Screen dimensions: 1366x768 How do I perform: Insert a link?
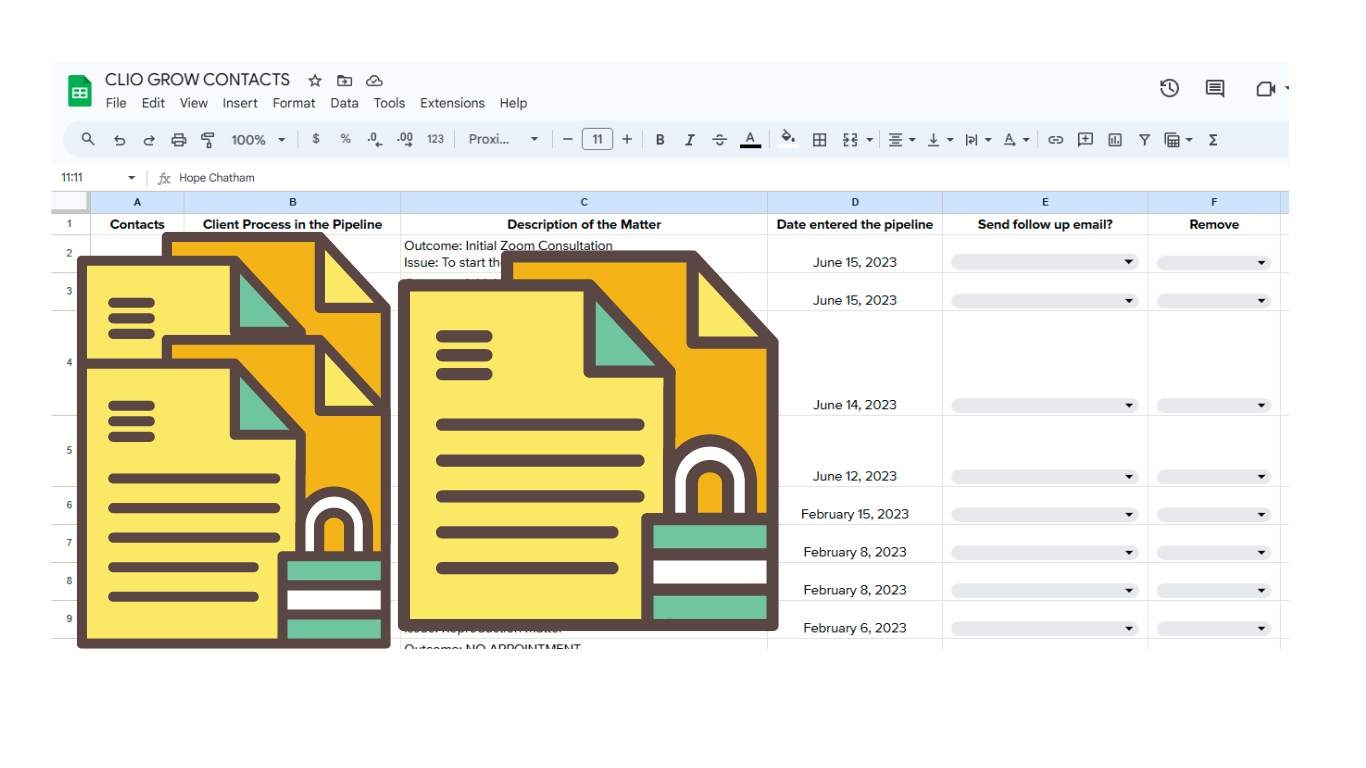click(1055, 140)
